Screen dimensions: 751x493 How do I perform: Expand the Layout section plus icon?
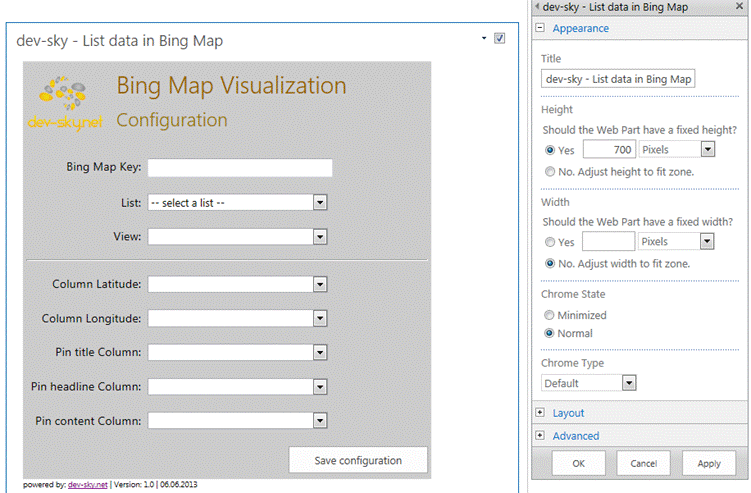pos(540,413)
